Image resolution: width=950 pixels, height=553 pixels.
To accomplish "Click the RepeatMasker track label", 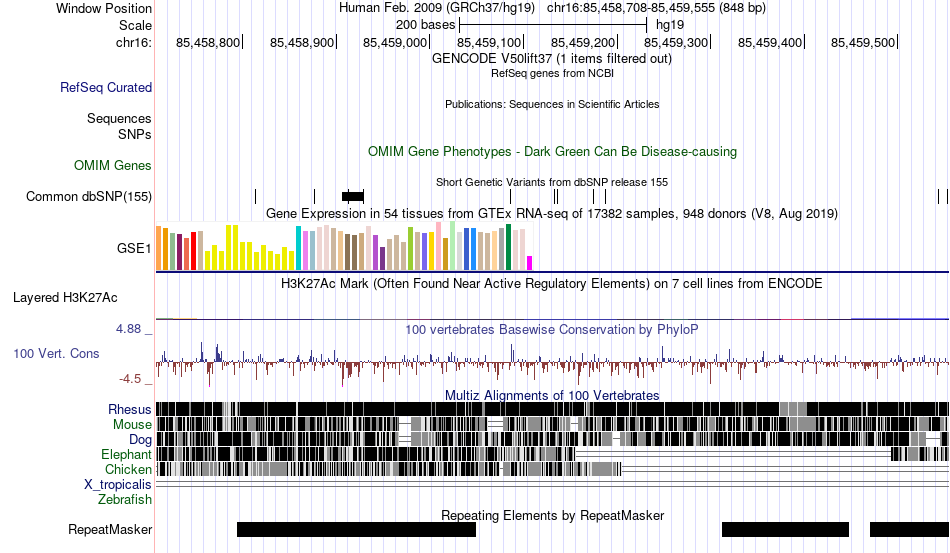I will (x=110, y=529).
